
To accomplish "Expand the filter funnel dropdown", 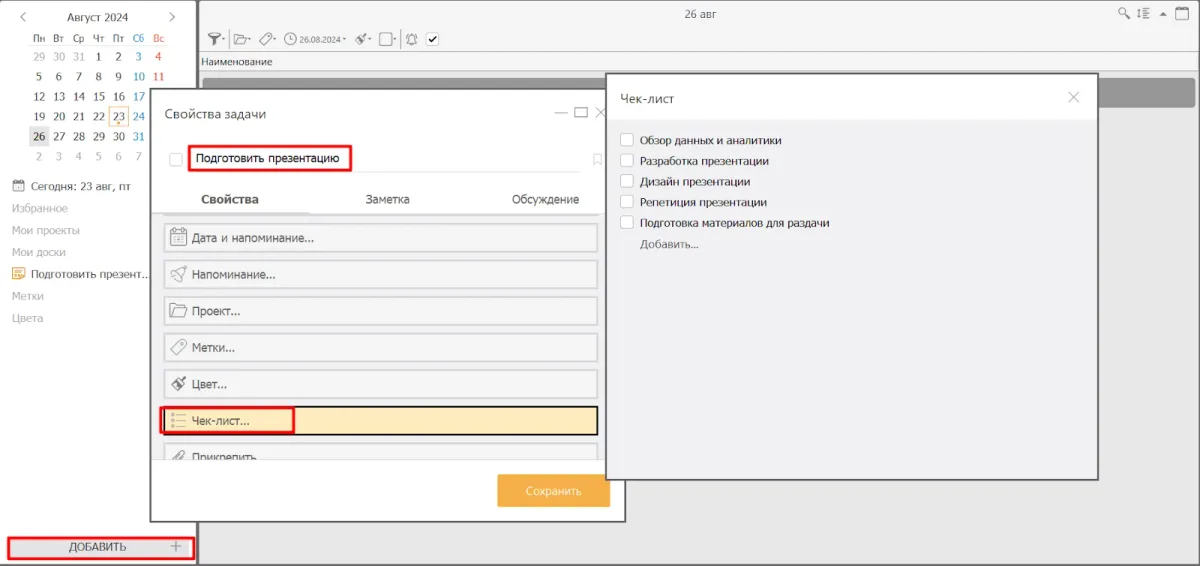I will point(215,39).
